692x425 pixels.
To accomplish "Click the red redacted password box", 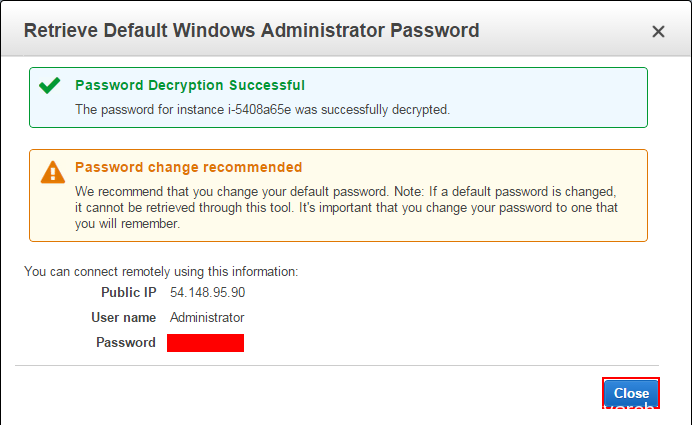I will tap(205, 343).
